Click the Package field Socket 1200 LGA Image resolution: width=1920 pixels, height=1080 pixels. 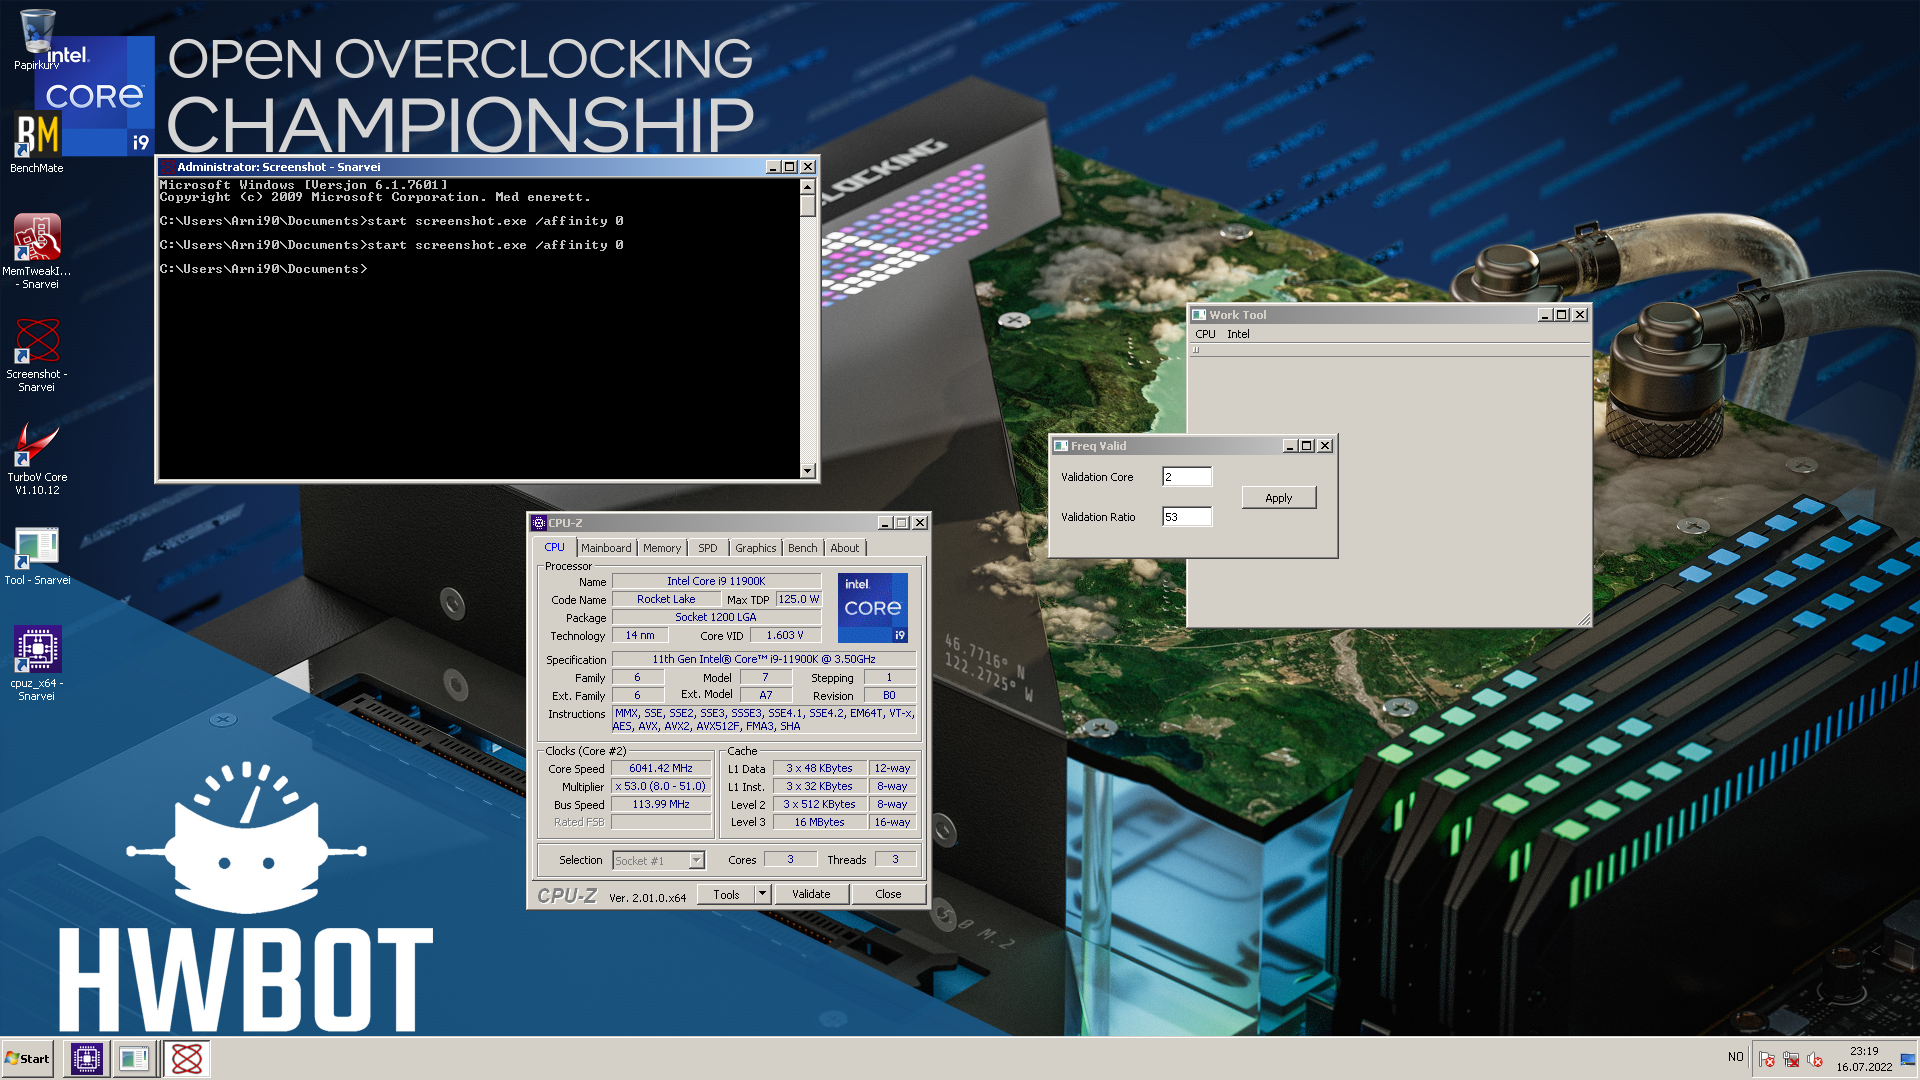(x=716, y=617)
